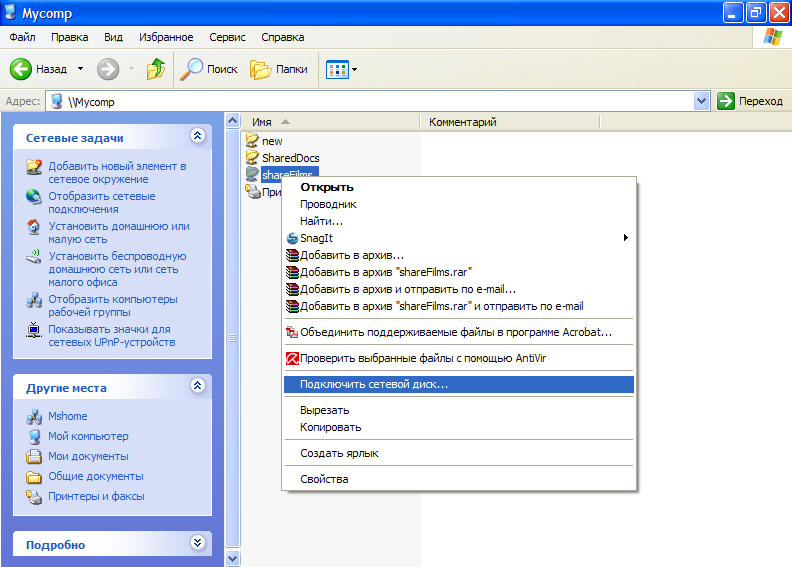Collapse the 'Другие места' panel
The image size is (792, 567).
coord(197,386)
